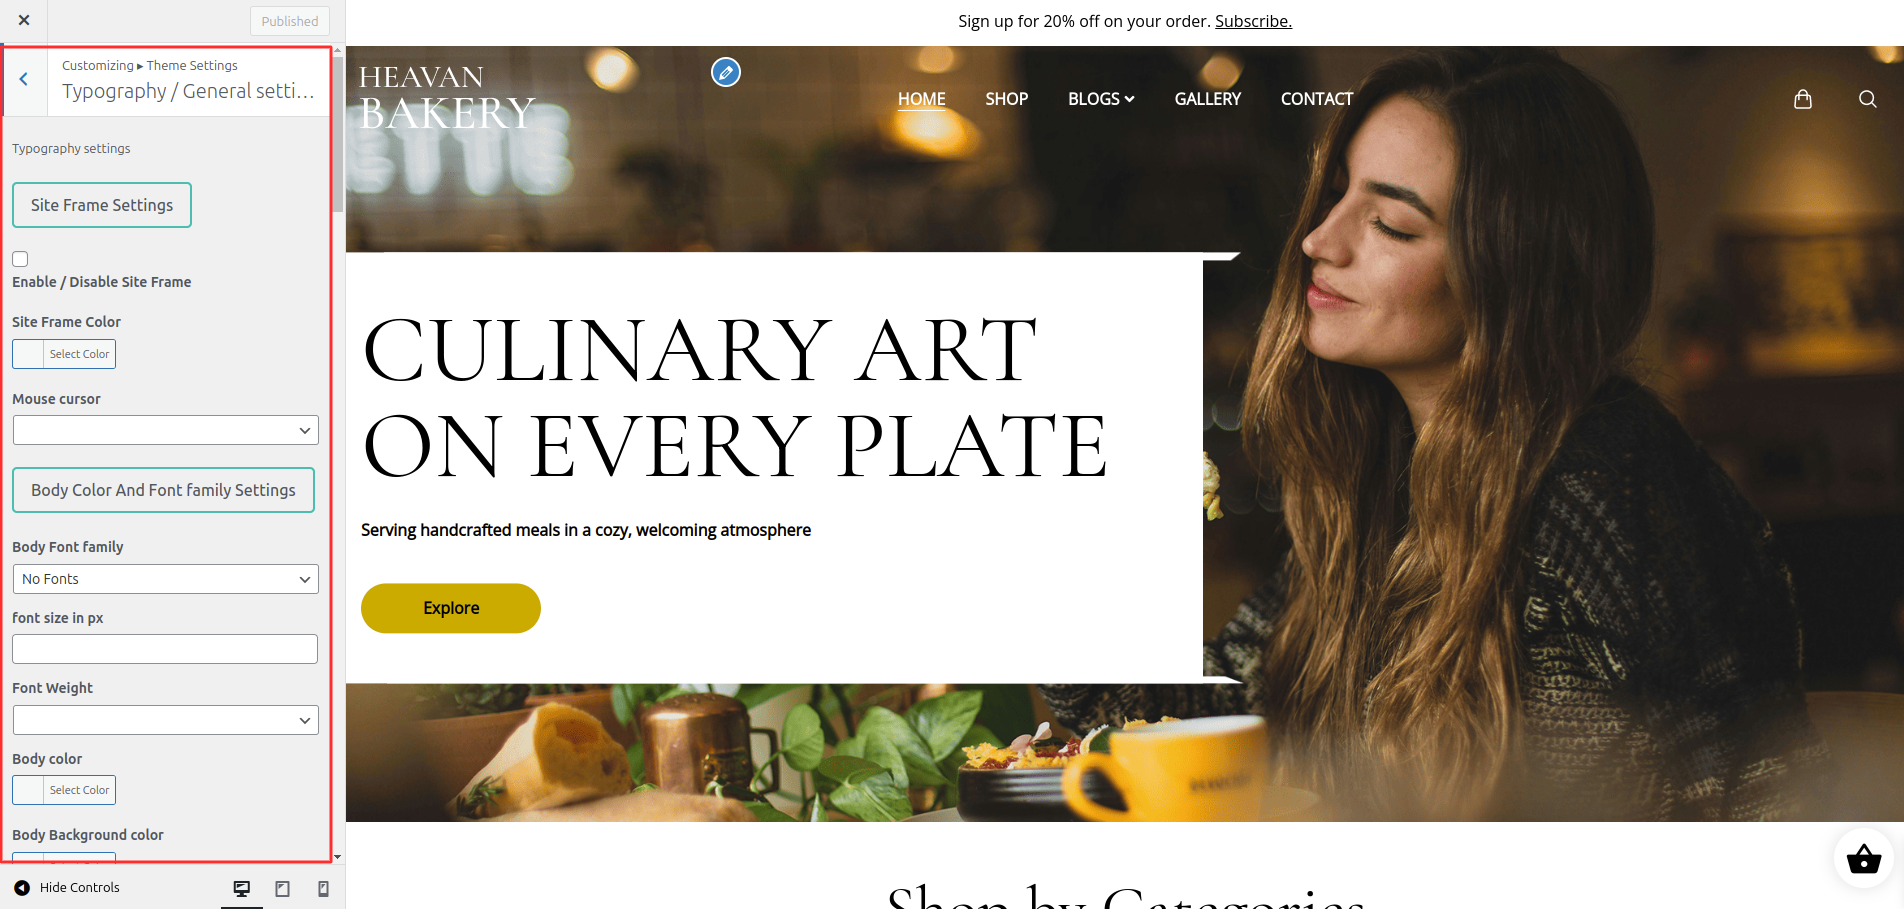
Task: Expand the Font Weight dropdown
Action: (166, 720)
